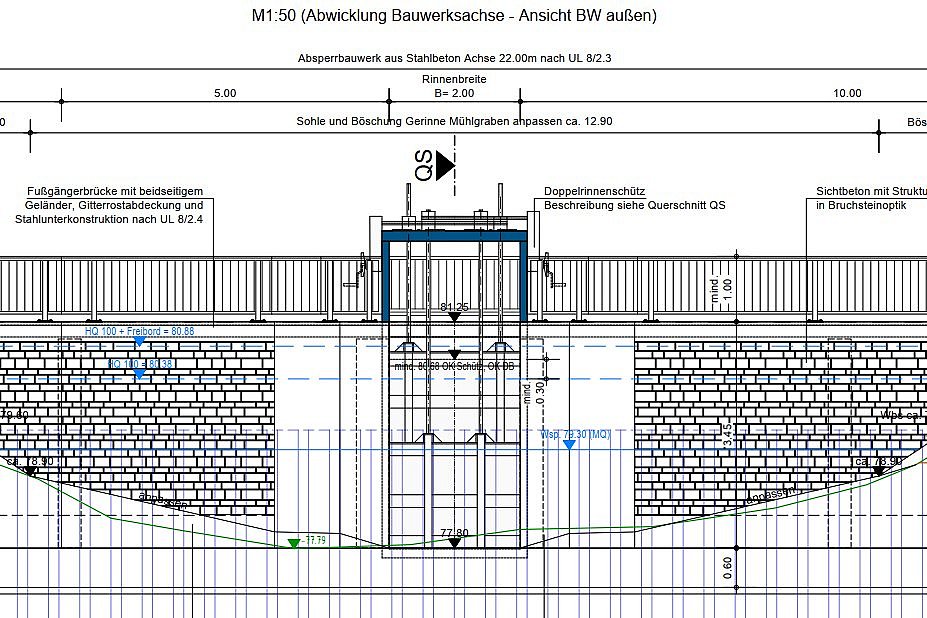Click the blue HQ 100 + Freibord level triangle
The image size is (927, 618).
139,342
